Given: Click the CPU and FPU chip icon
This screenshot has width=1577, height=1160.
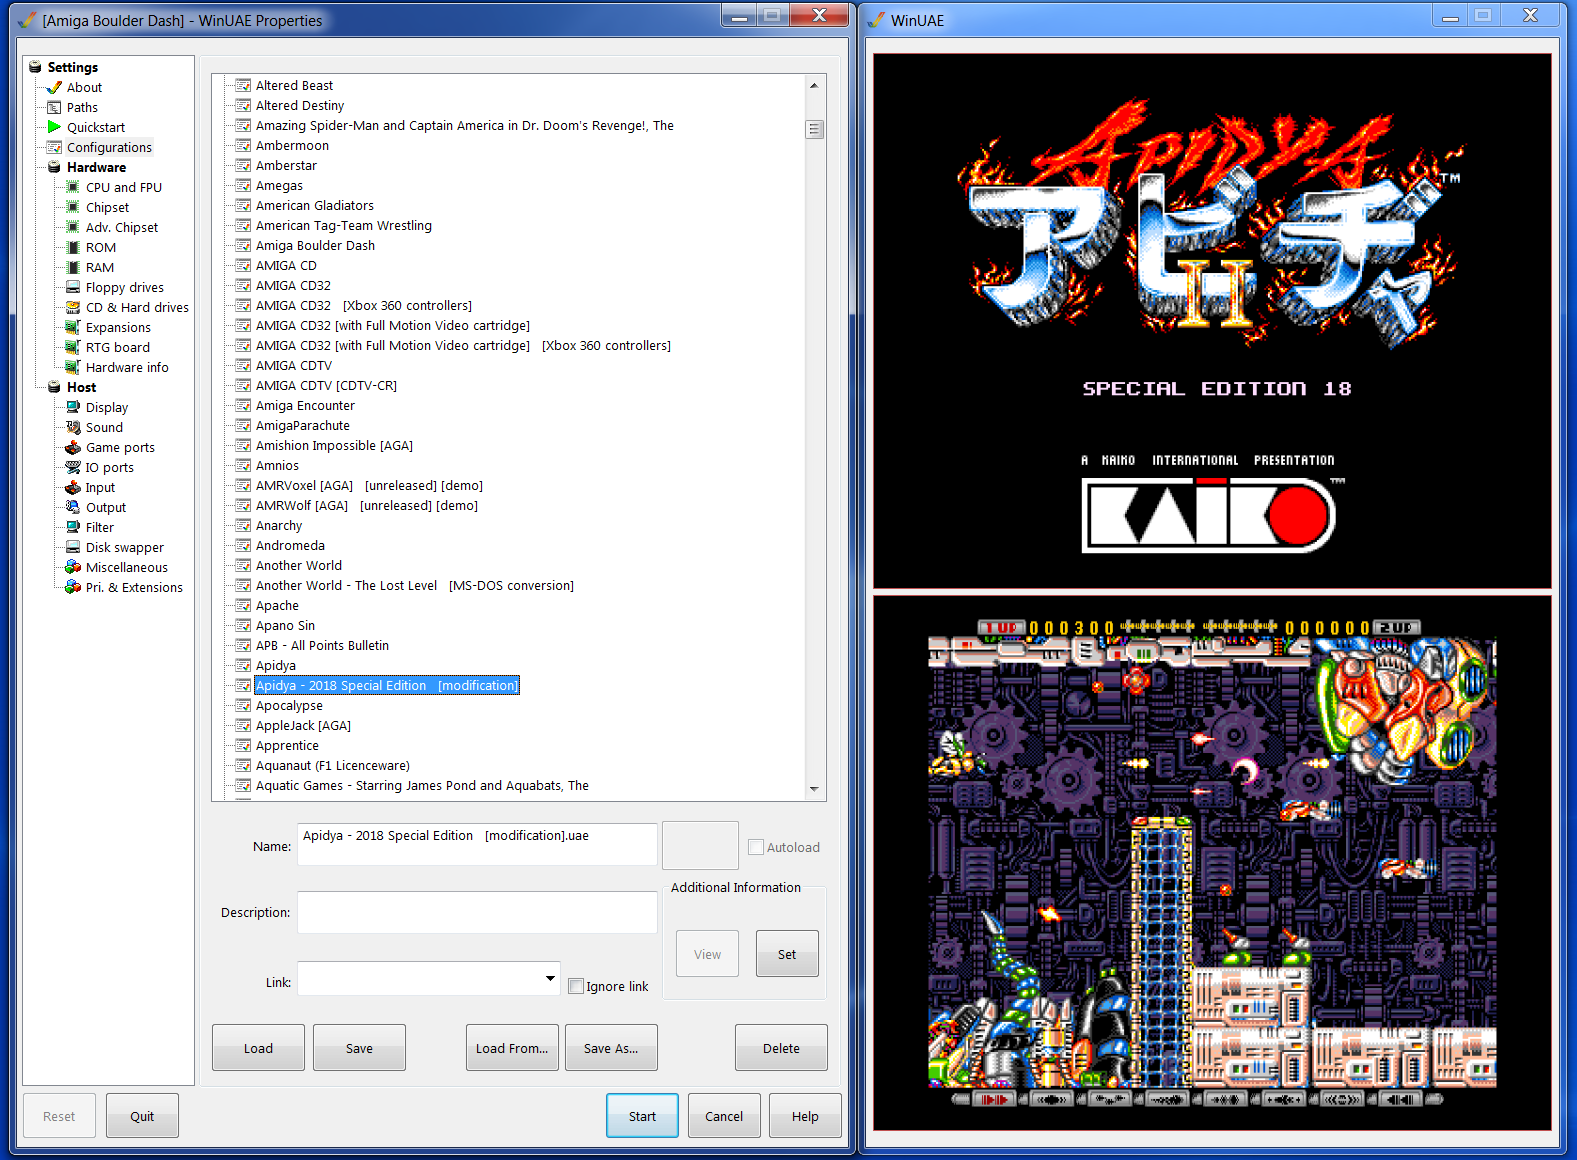Looking at the screenshot, I should (x=73, y=187).
